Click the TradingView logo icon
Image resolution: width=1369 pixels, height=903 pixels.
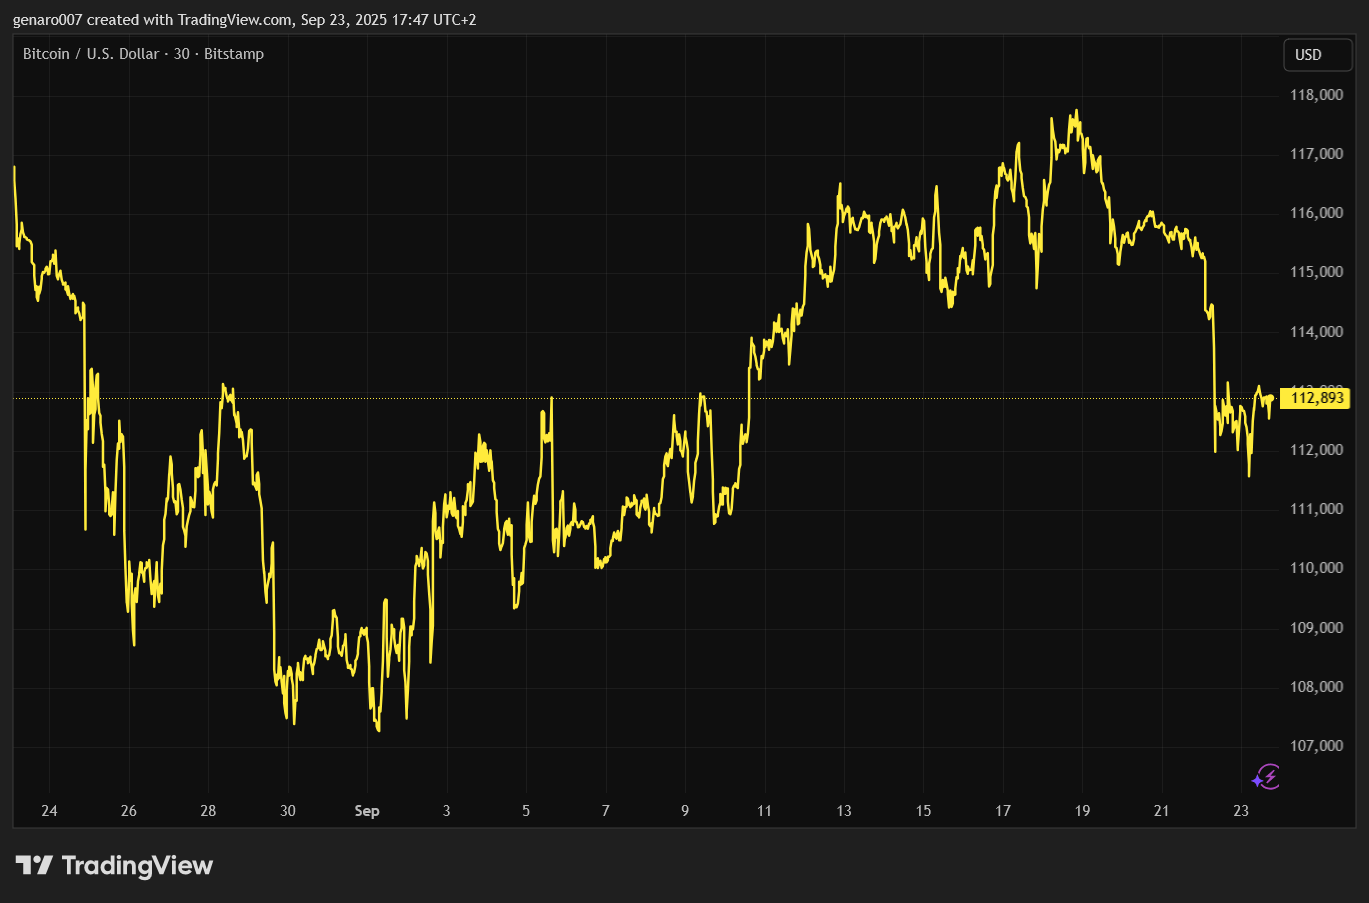coord(33,865)
